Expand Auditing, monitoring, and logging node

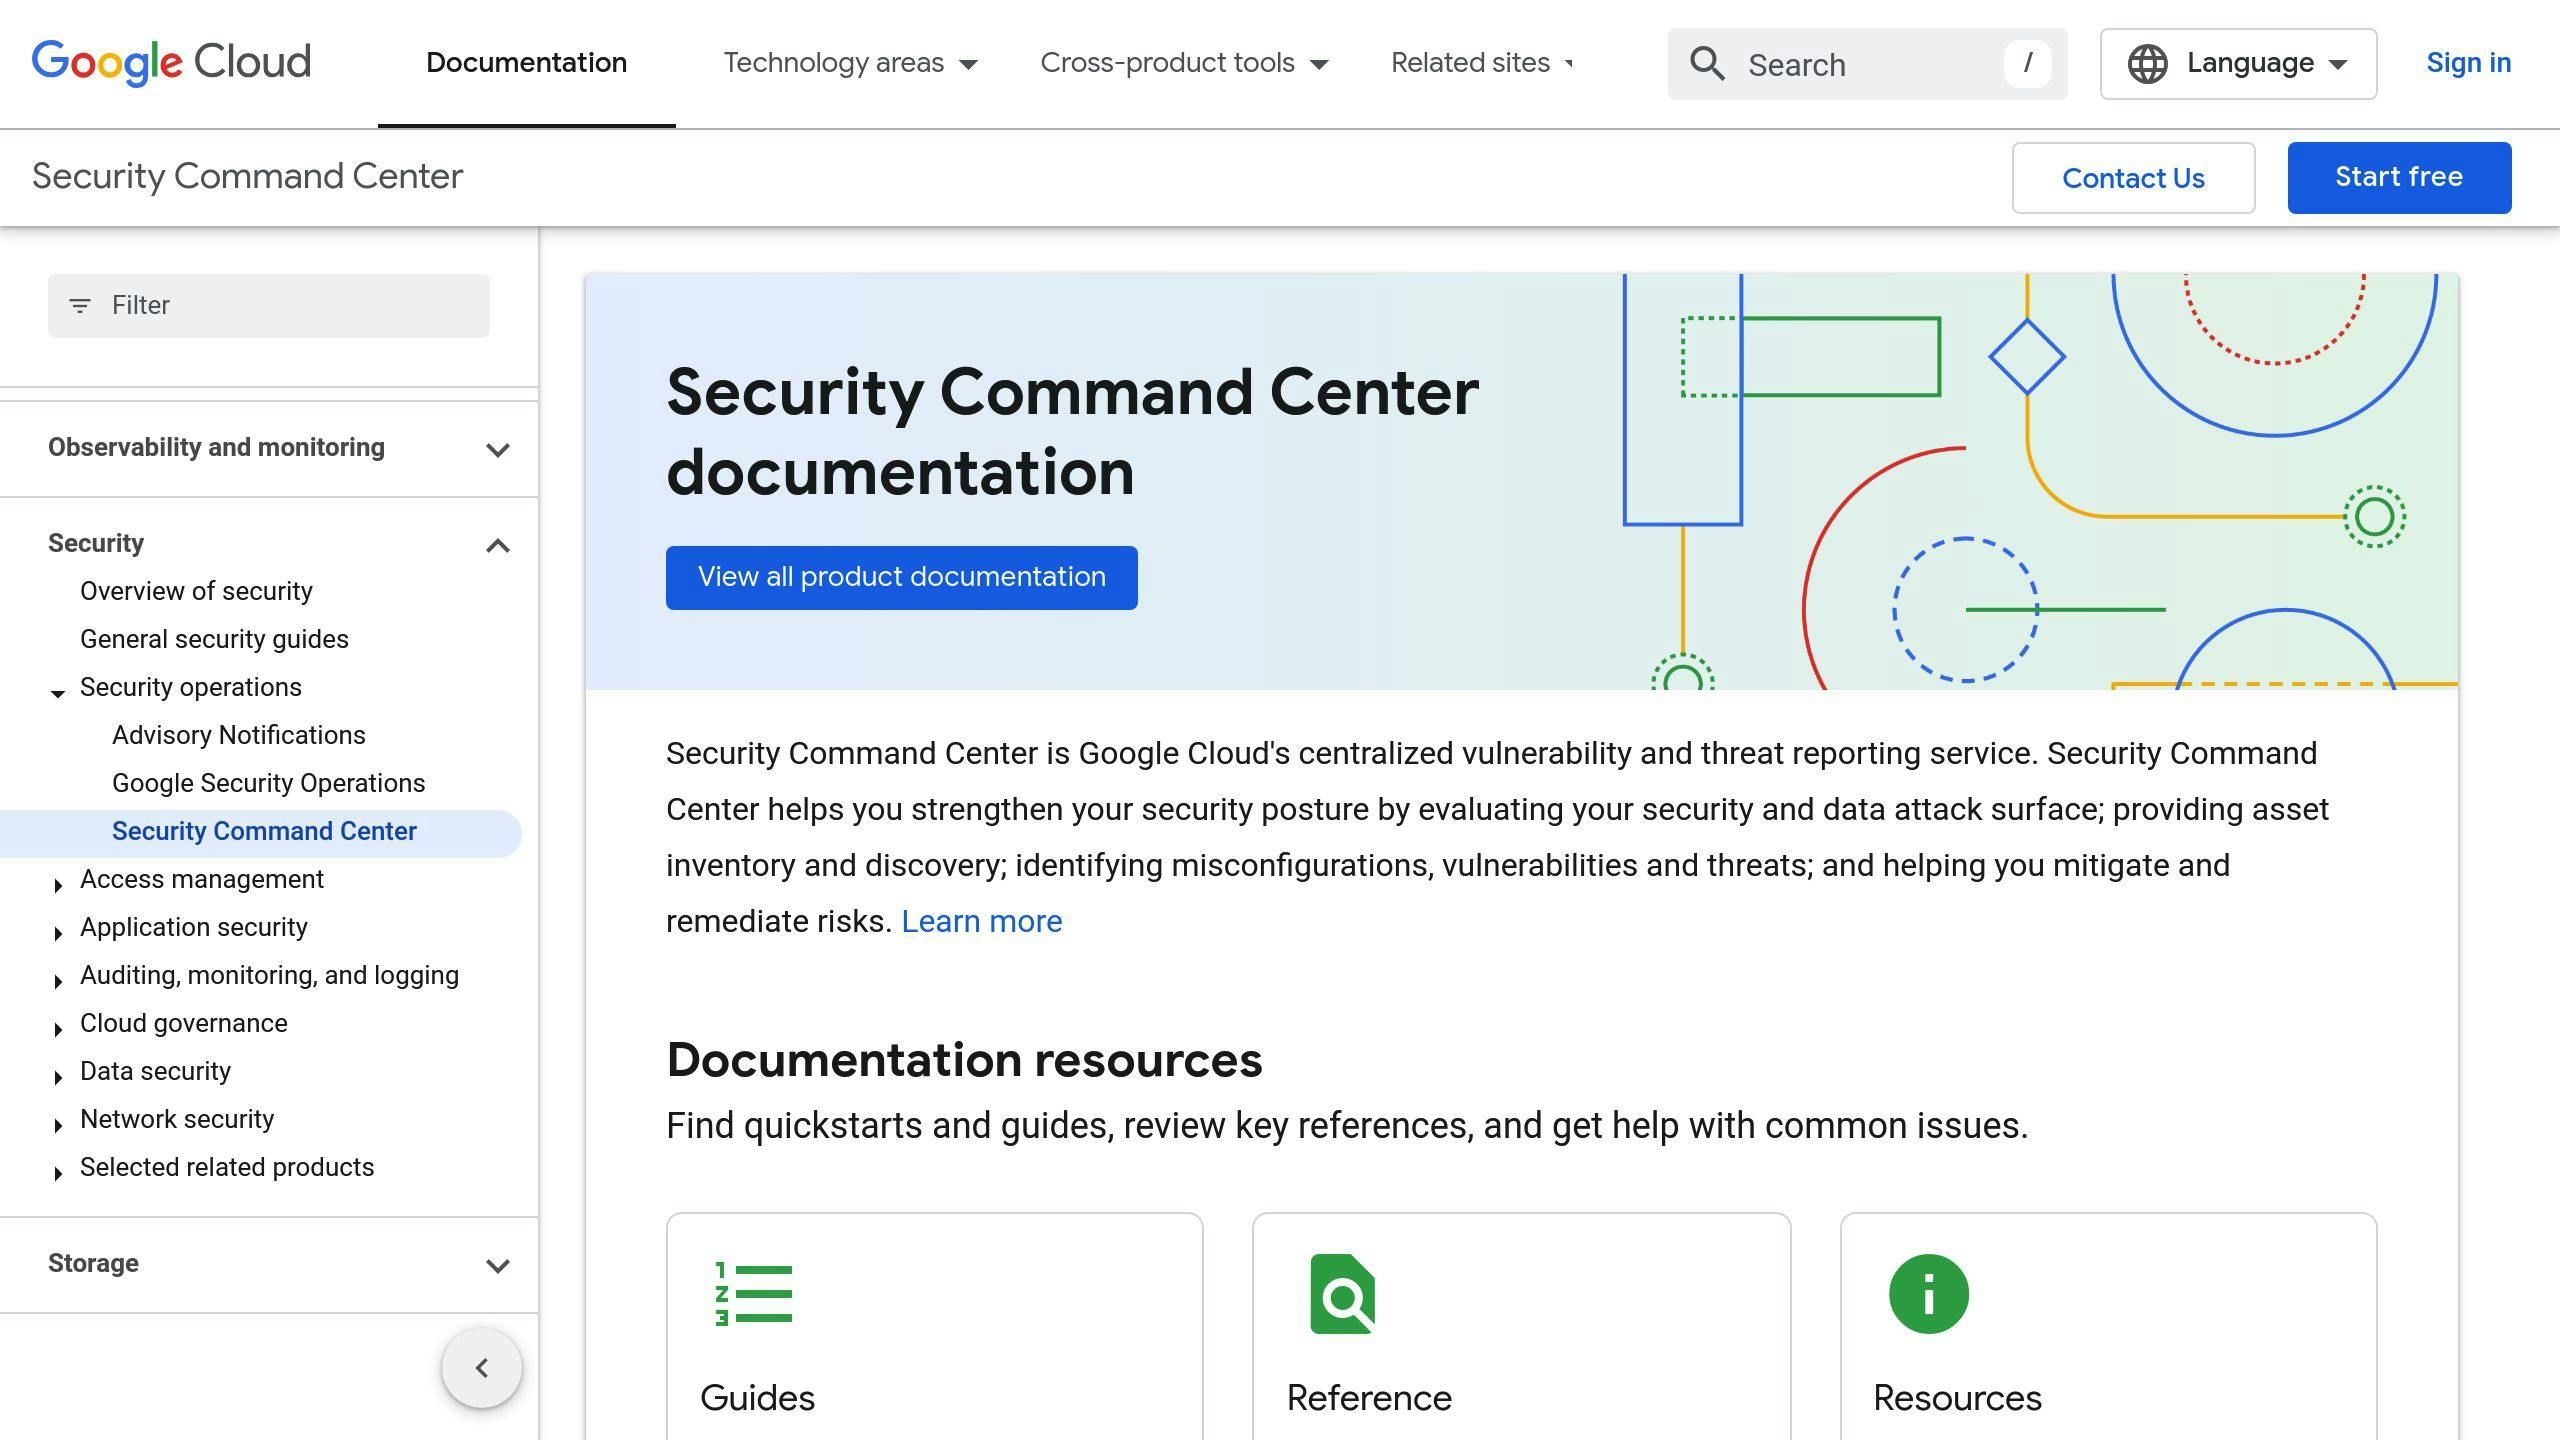pyautogui.click(x=58, y=980)
